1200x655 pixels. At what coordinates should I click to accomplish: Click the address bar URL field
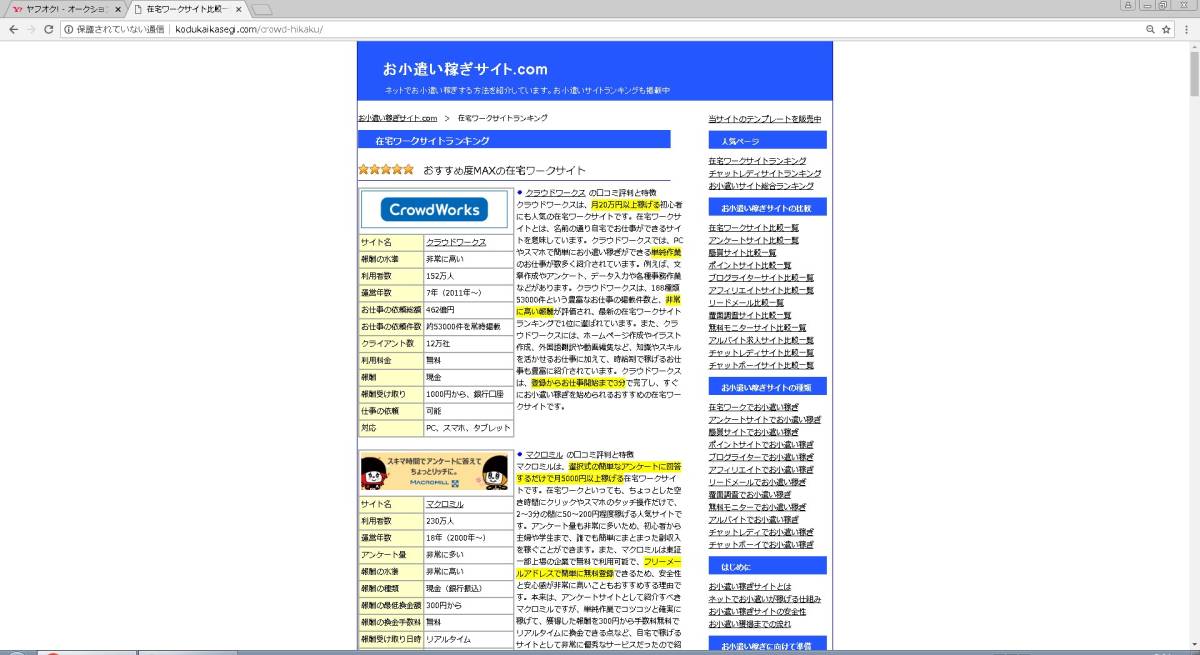[600, 30]
